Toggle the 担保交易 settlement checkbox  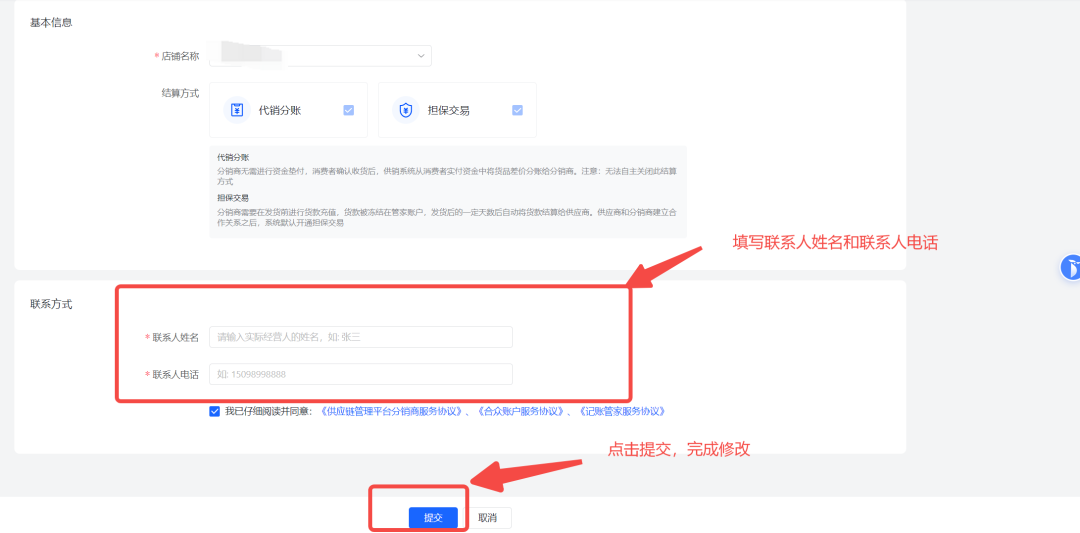tap(517, 110)
